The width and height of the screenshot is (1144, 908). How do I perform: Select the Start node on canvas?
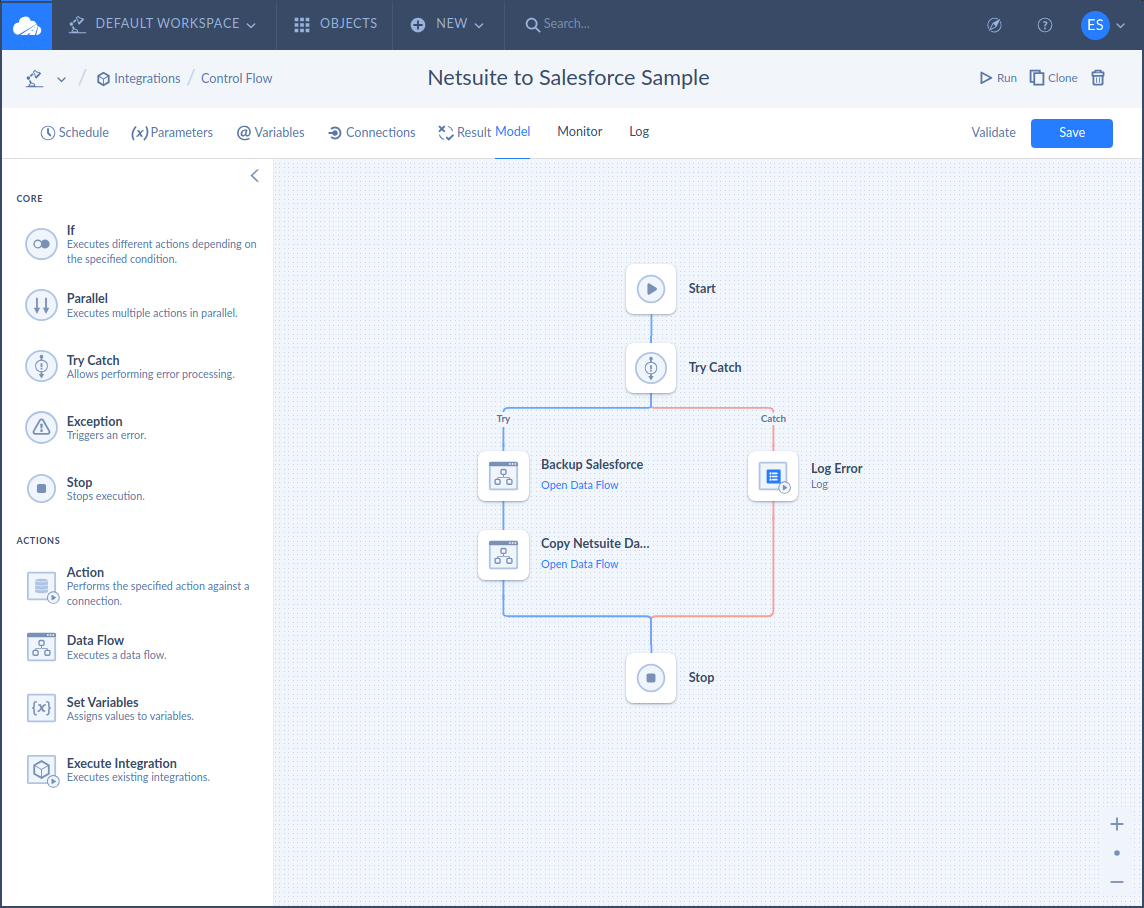tap(651, 289)
